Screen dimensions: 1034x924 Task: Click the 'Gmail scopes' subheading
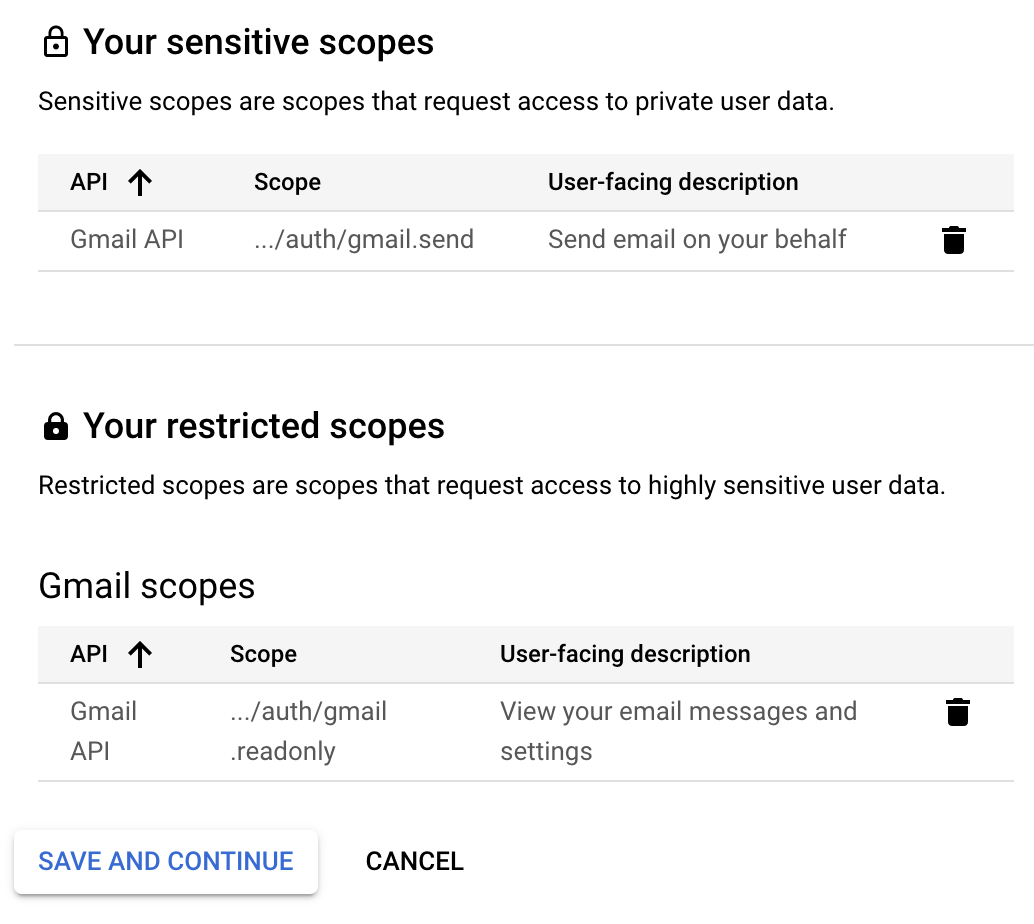coord(146,586)
